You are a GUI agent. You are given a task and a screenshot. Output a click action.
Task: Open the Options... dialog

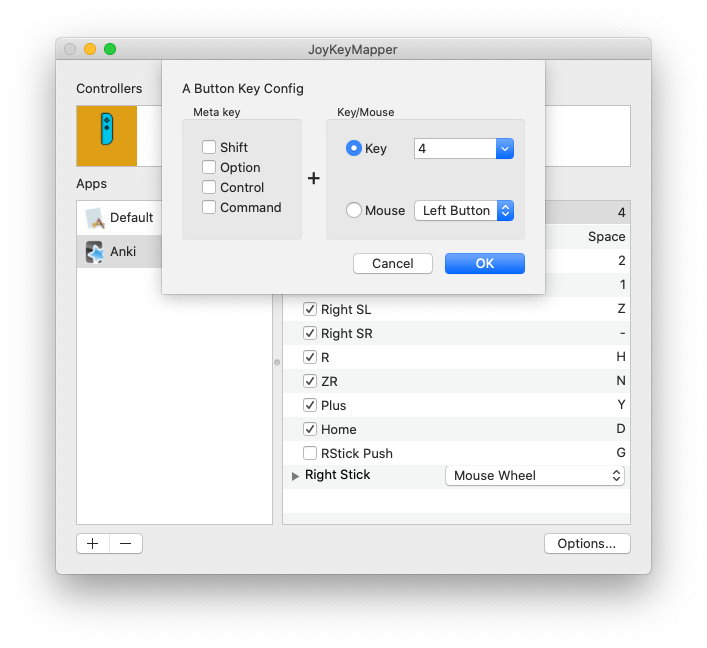coord(587,543)
